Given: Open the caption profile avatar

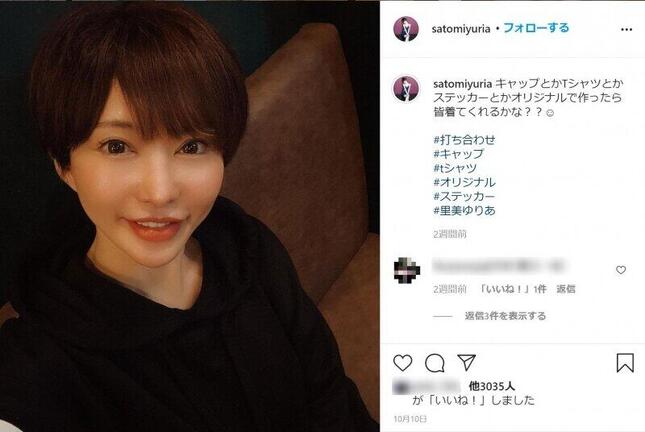Looking at the screenshot, I should click(406, 88).
